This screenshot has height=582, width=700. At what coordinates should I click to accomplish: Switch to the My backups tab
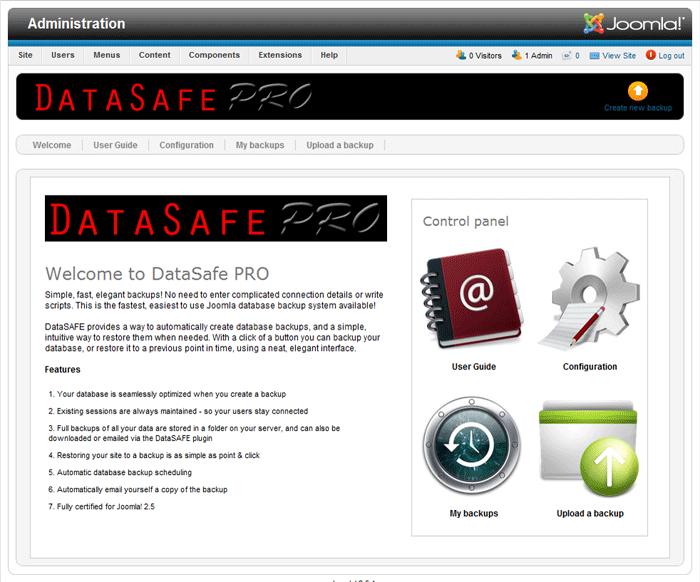click(x=260, y=145)
